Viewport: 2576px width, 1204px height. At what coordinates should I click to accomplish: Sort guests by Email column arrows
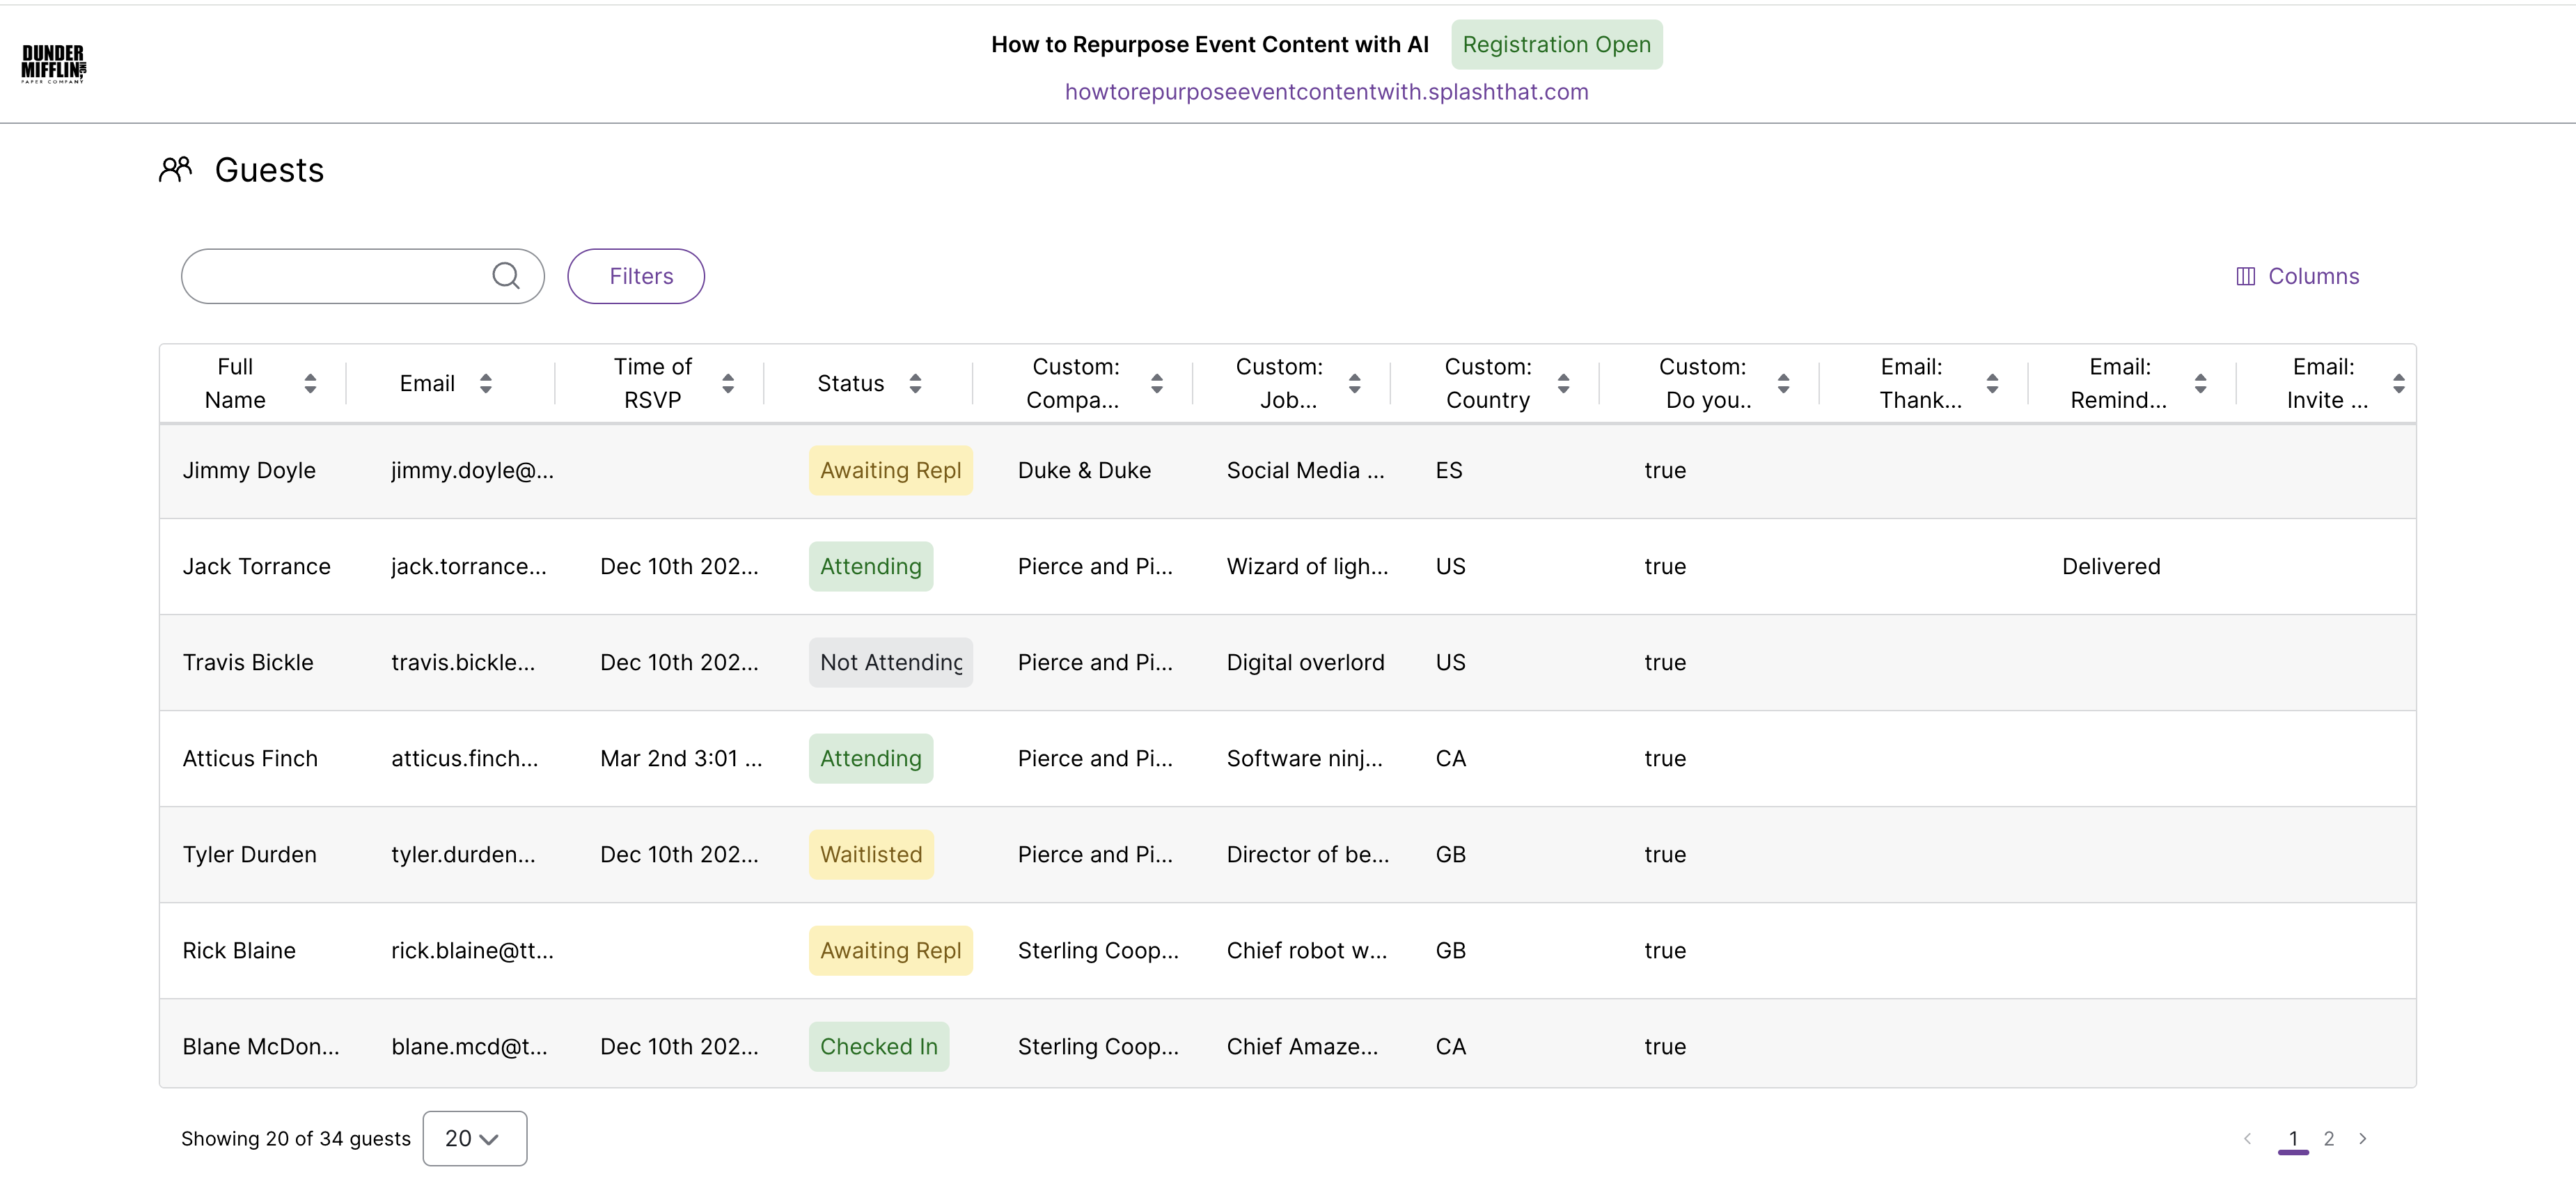pyautogui.click(x=486, y=383)
